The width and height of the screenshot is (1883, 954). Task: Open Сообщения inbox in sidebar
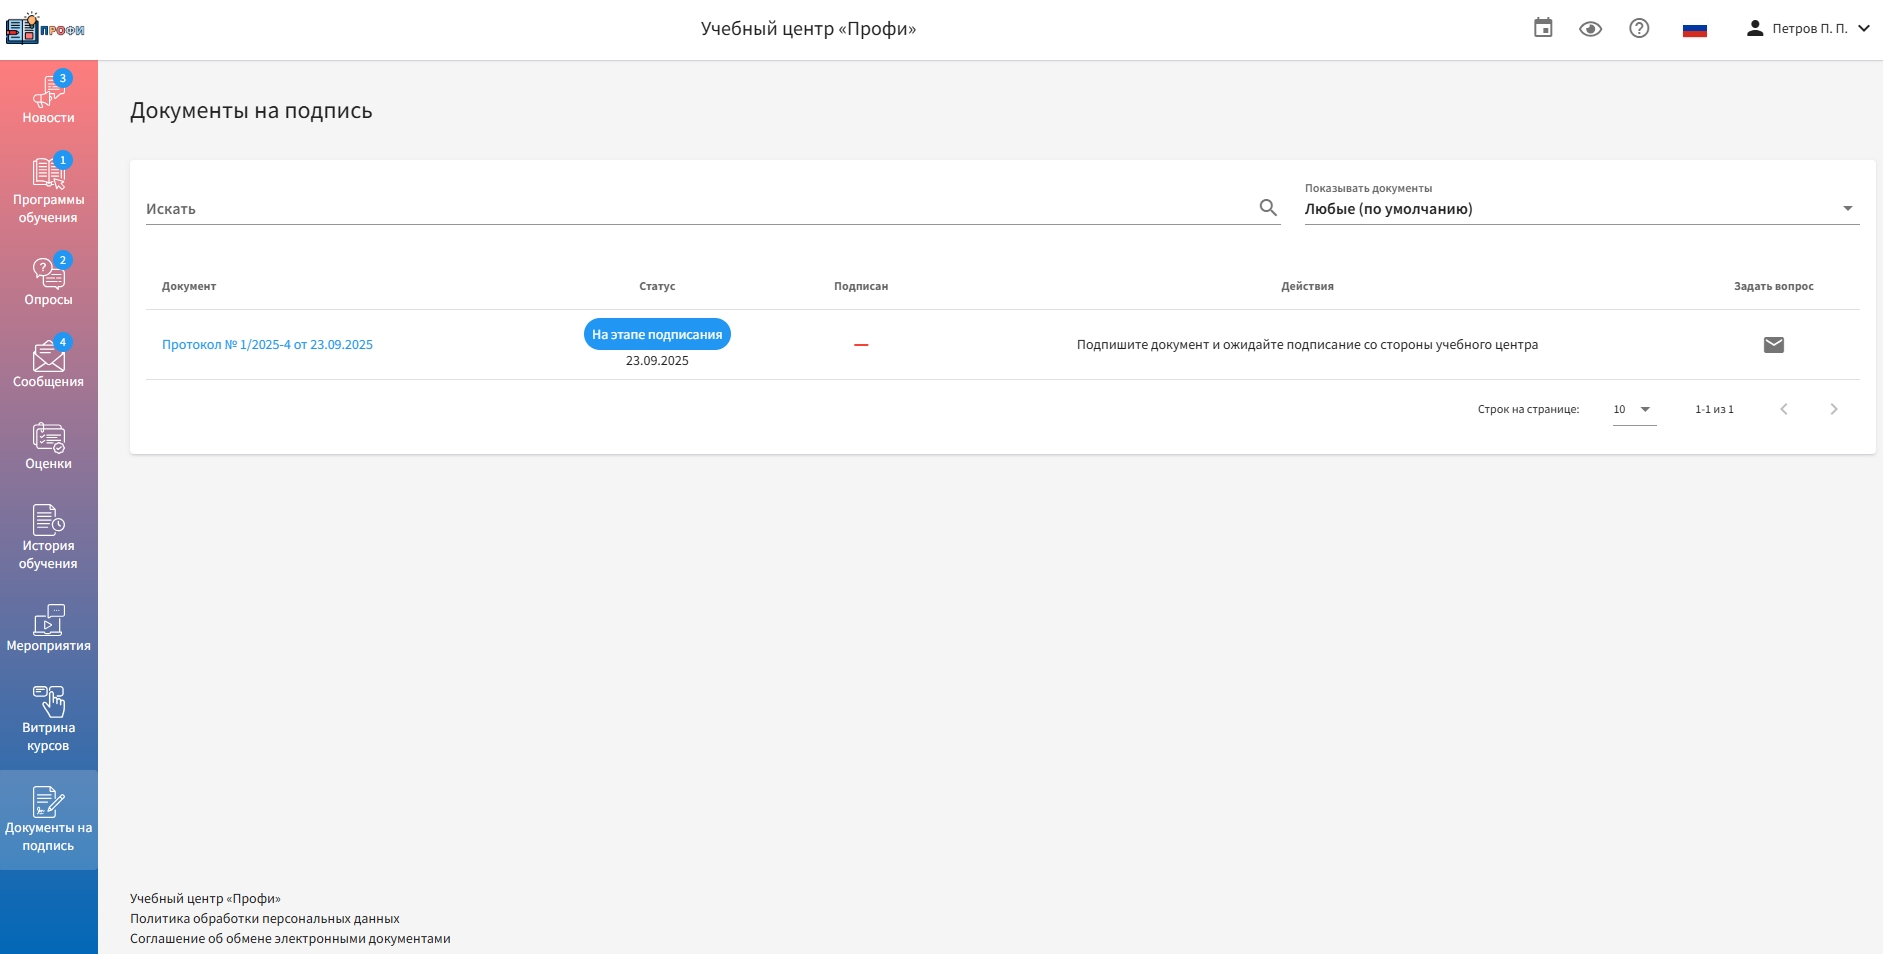tap(48, 363)
